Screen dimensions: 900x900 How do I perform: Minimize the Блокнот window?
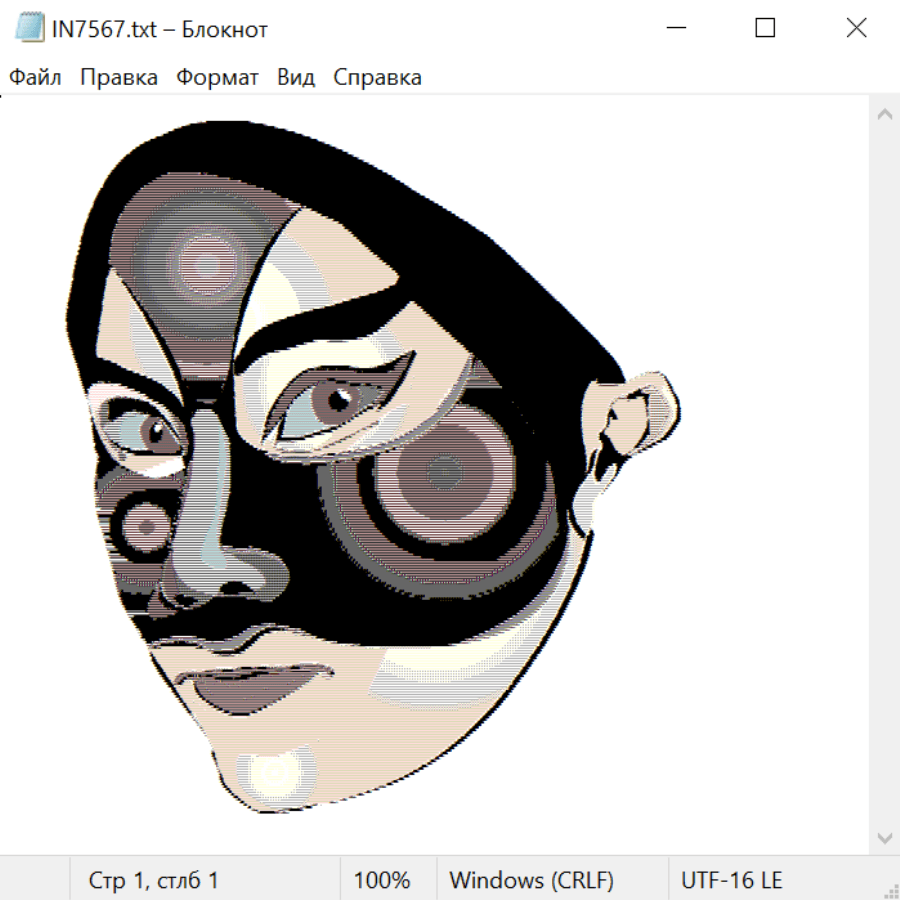674,29
